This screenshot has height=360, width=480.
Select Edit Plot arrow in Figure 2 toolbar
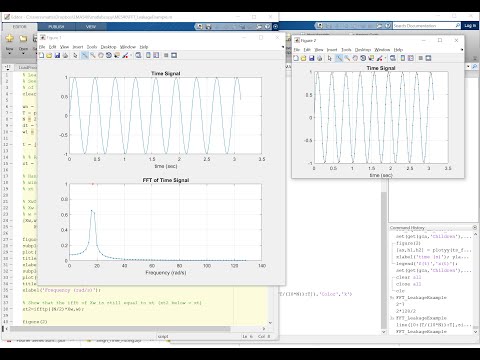330,58
